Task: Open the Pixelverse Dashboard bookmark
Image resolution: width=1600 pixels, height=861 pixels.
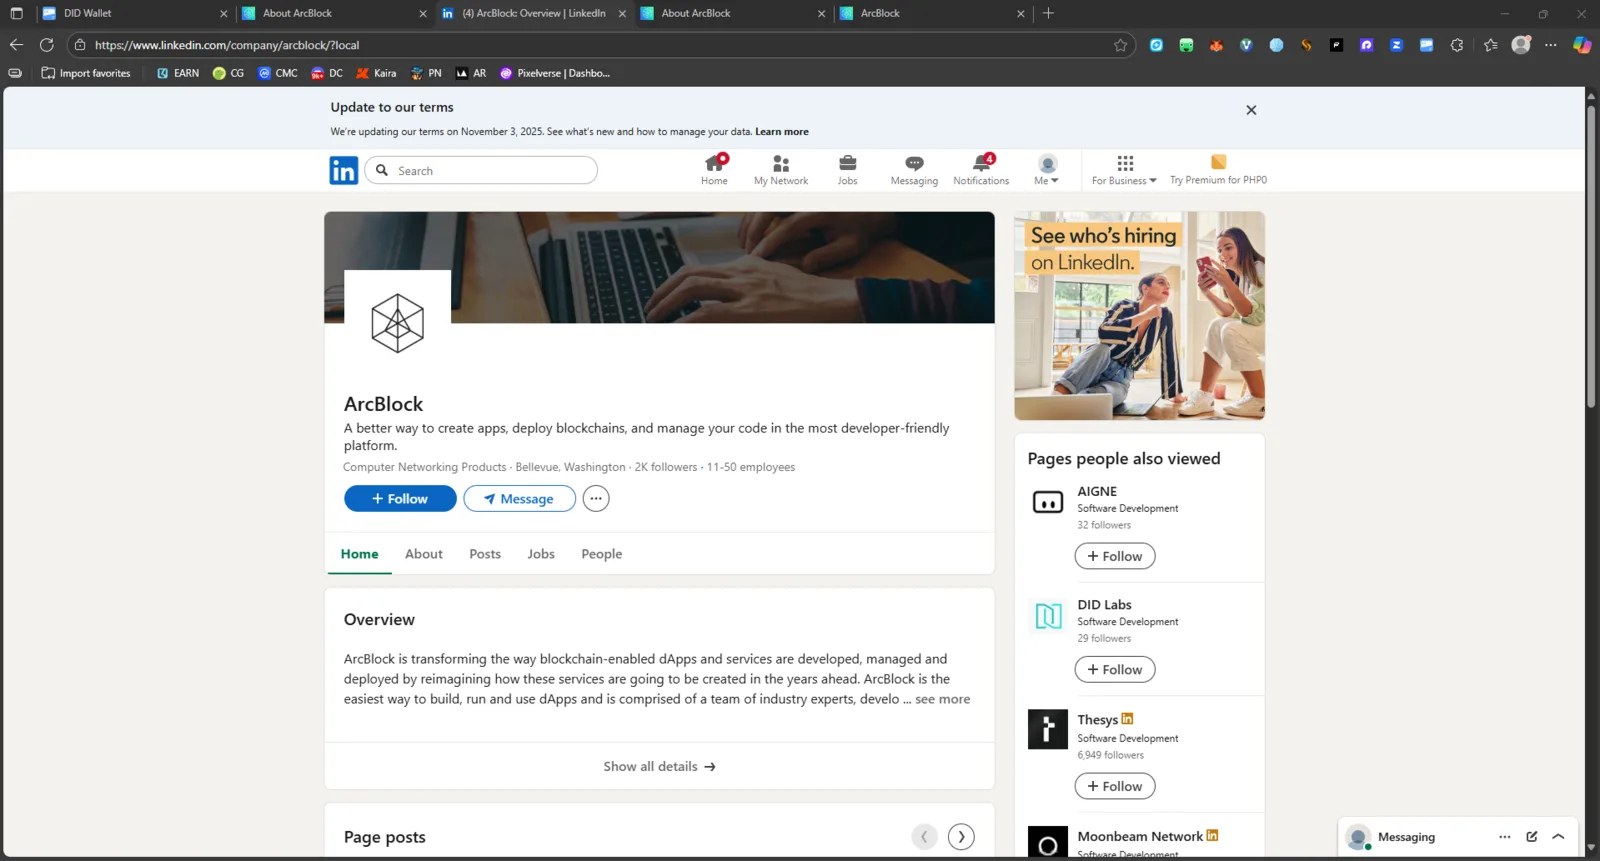Action: pos(555,73)
